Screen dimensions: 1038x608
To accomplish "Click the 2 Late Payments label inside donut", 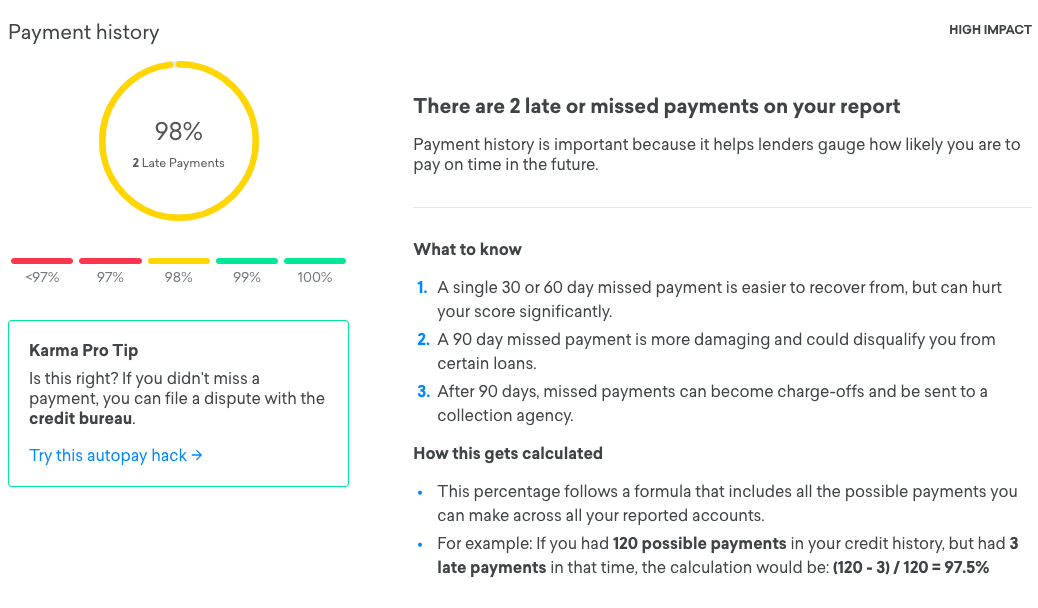I will point(178,162).
